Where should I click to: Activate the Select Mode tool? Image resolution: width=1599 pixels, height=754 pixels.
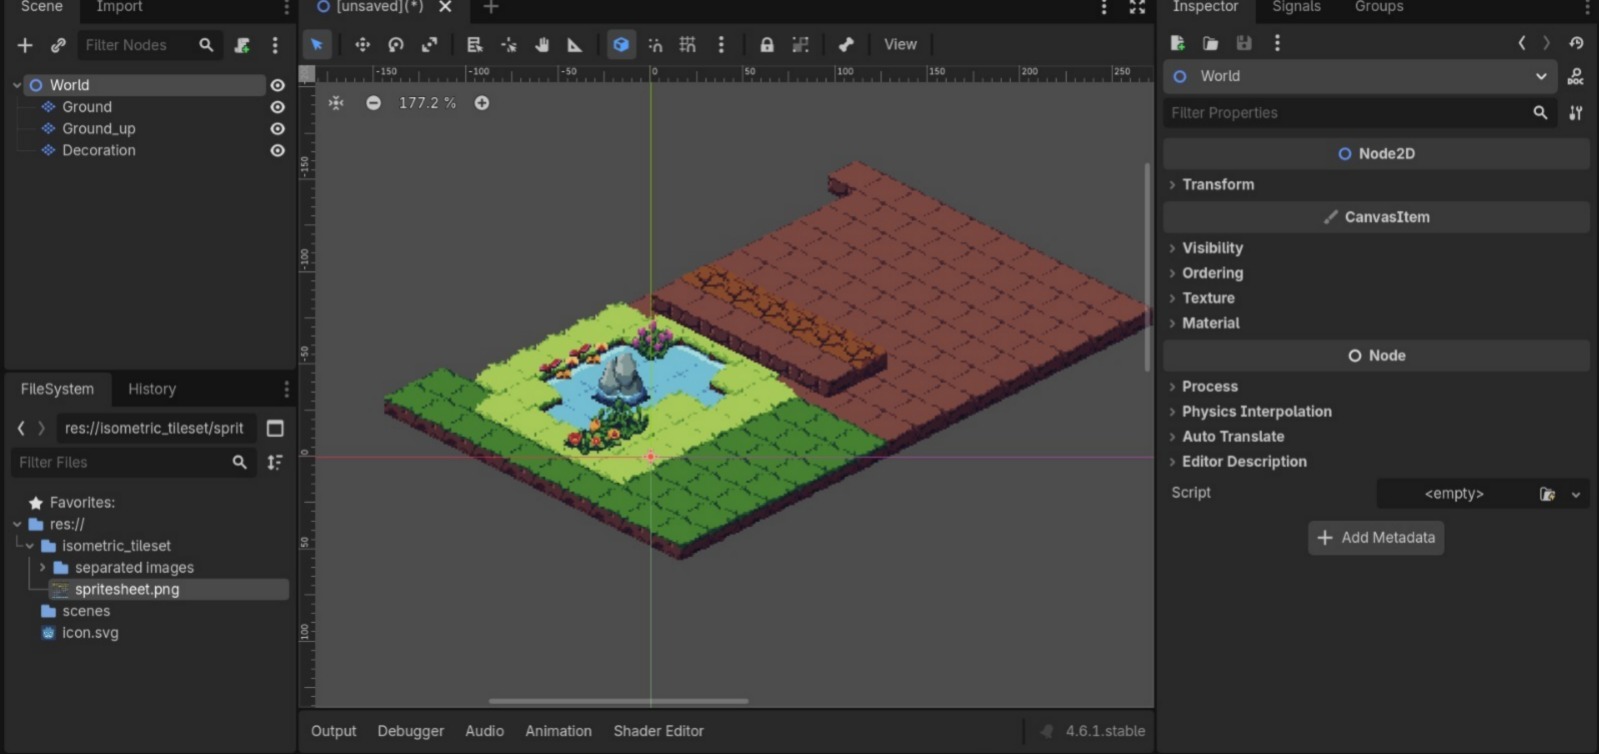coord(317,44)
